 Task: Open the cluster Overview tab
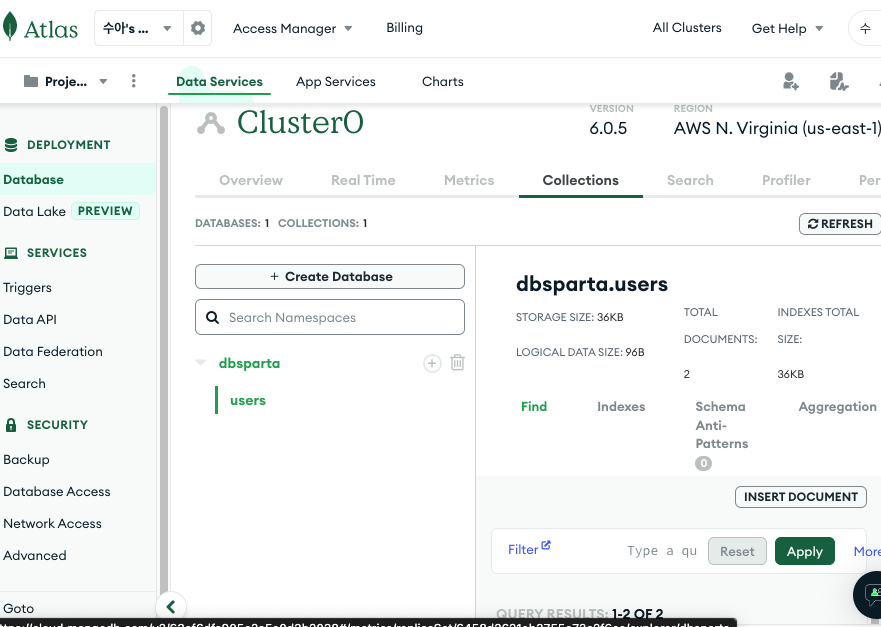[x=251, y=180]
